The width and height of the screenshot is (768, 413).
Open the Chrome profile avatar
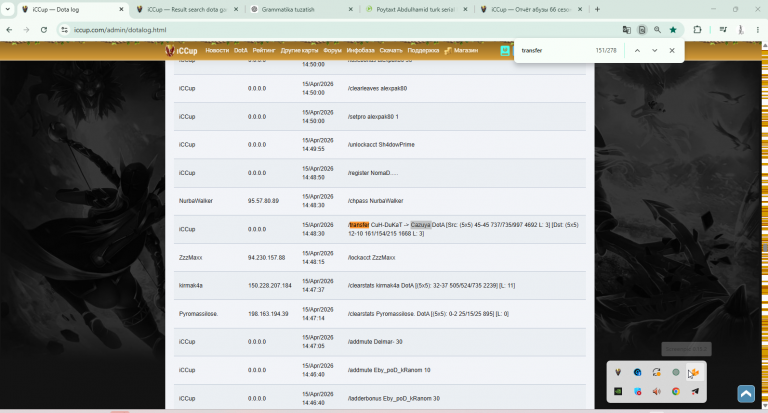click(x=741, y=30)
